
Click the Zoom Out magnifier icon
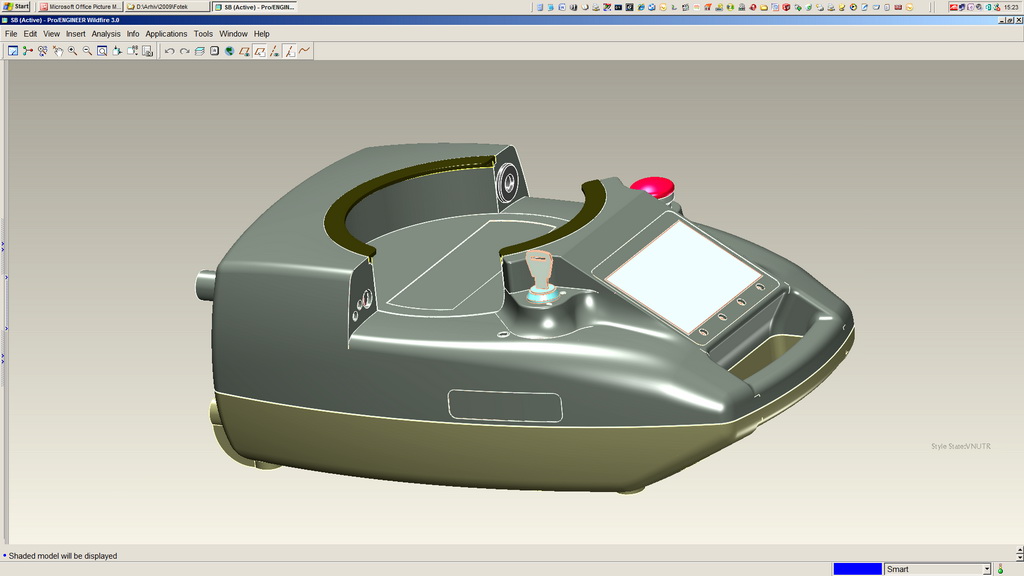[87, 51]
